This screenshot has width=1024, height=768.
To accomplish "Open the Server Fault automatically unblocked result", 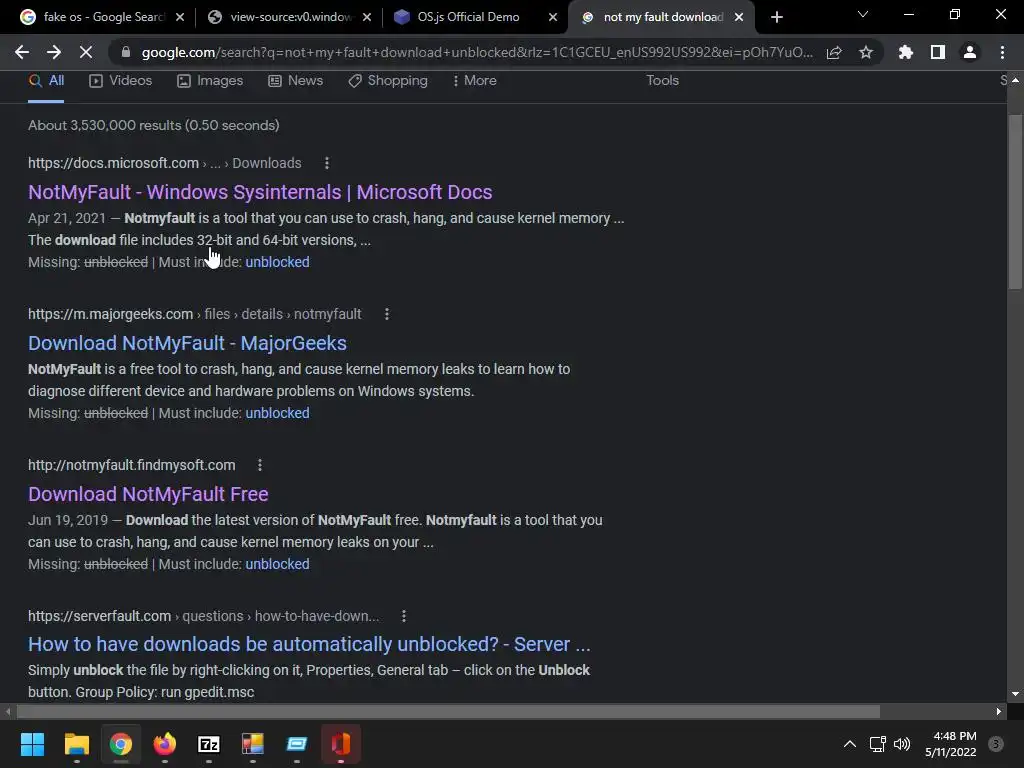I will point(309,644).
